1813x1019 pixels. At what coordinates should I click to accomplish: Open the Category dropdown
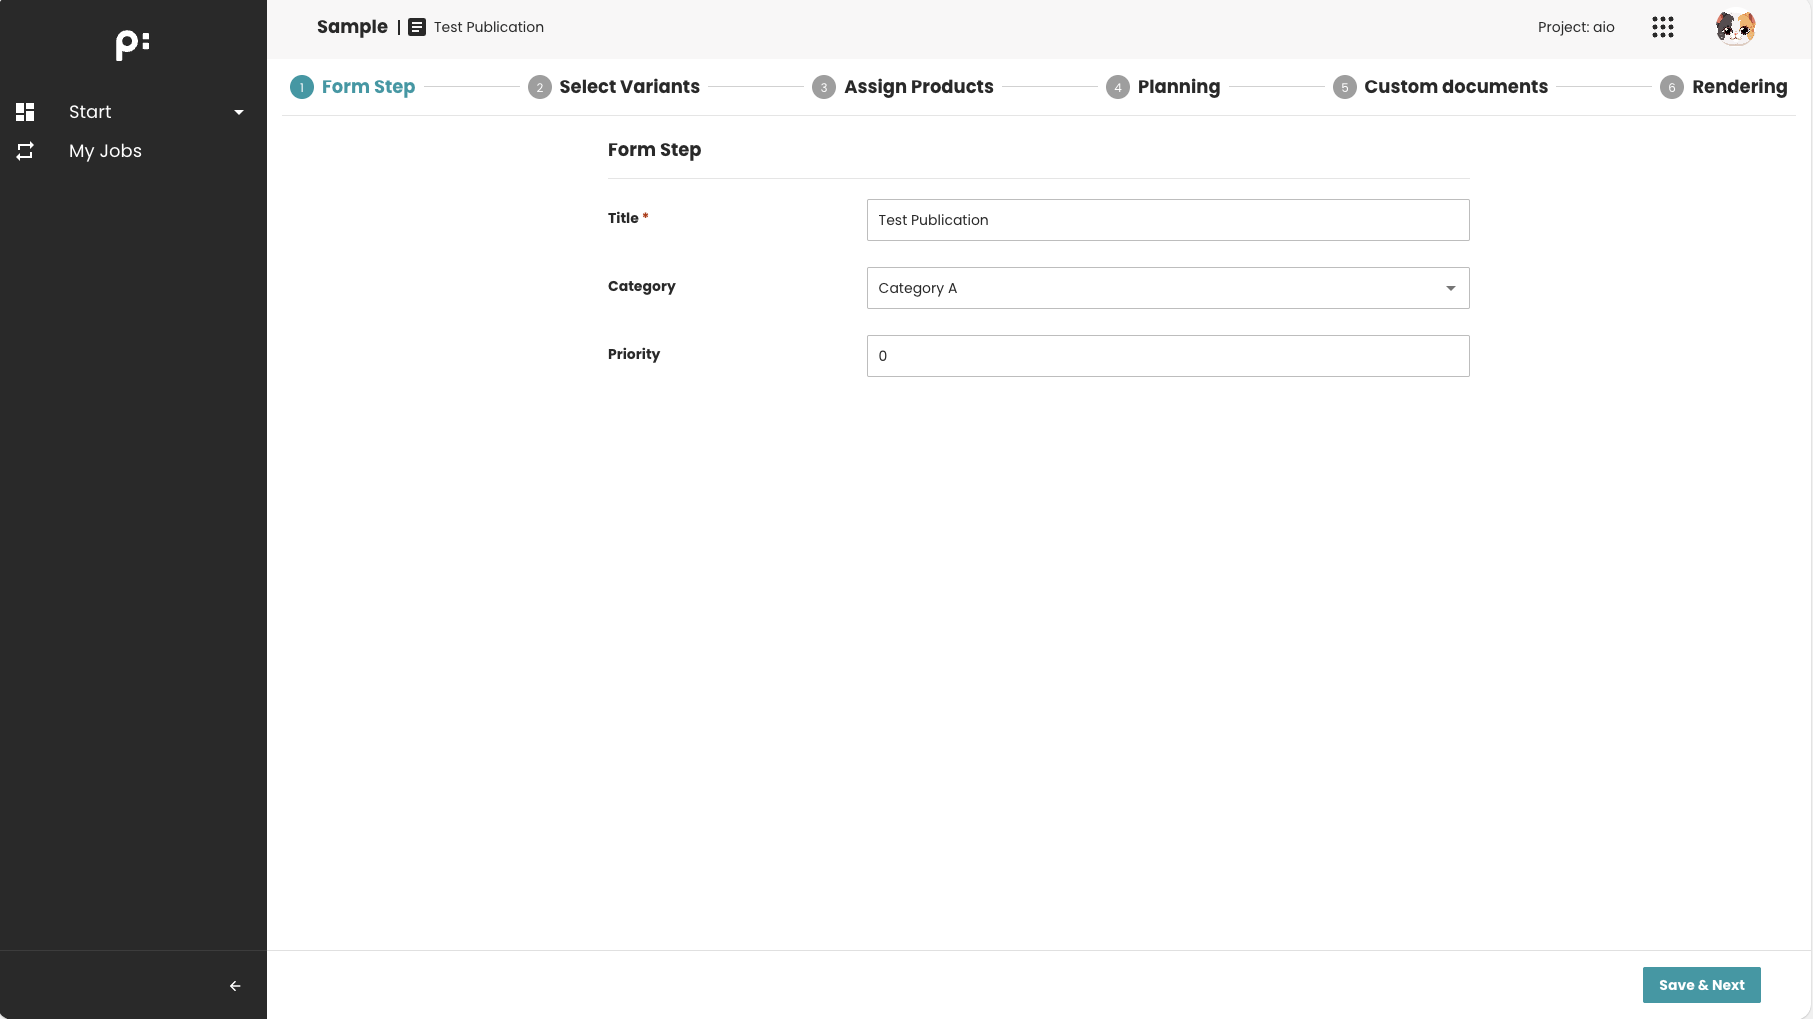1167,288
